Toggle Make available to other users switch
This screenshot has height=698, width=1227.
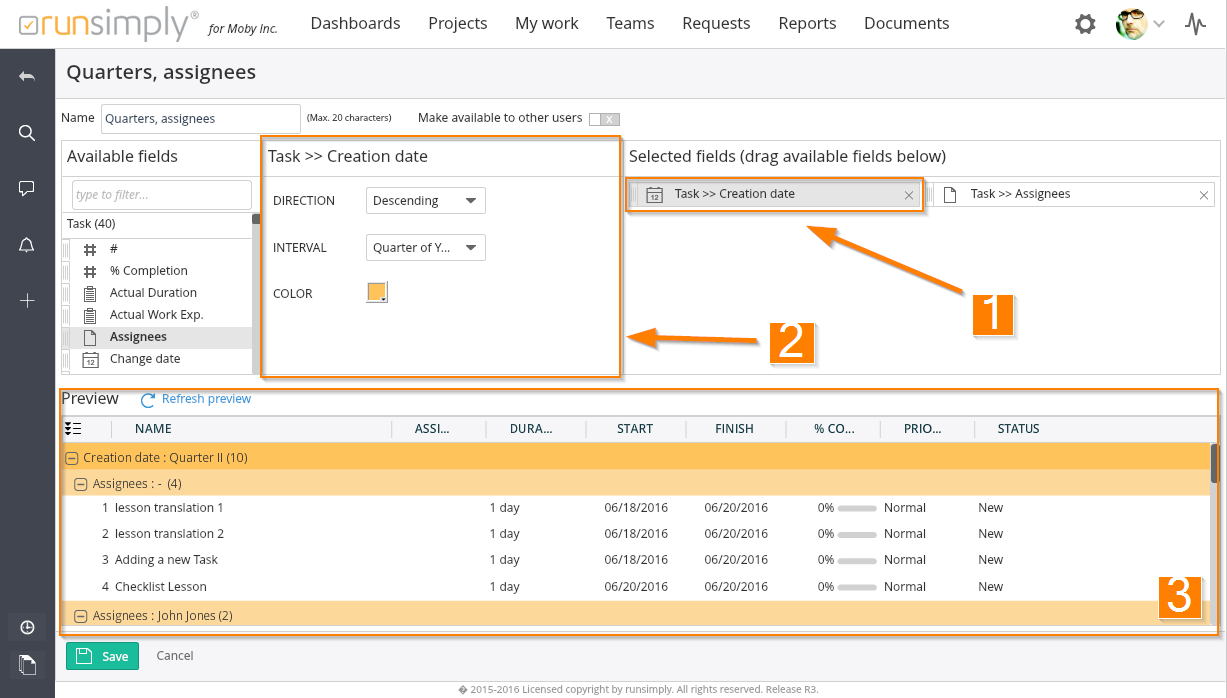click(x=604, y=119)
